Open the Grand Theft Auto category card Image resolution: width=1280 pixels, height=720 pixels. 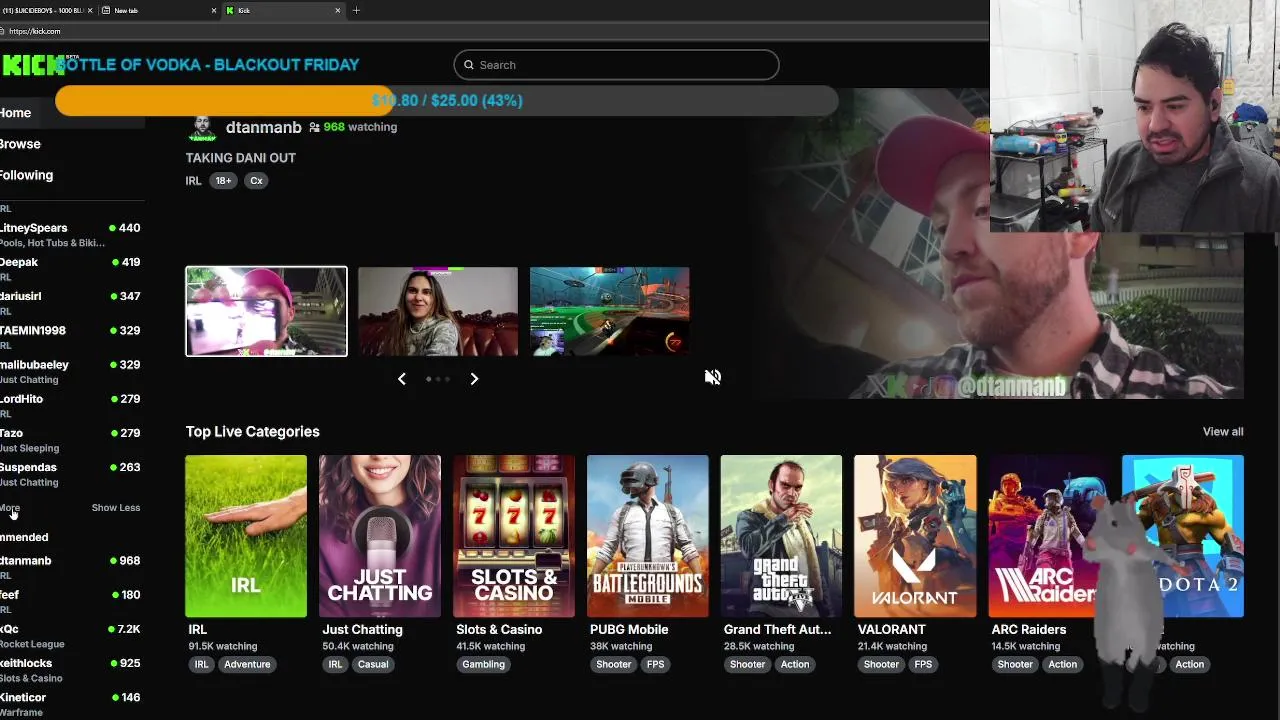tap(781, 536)
